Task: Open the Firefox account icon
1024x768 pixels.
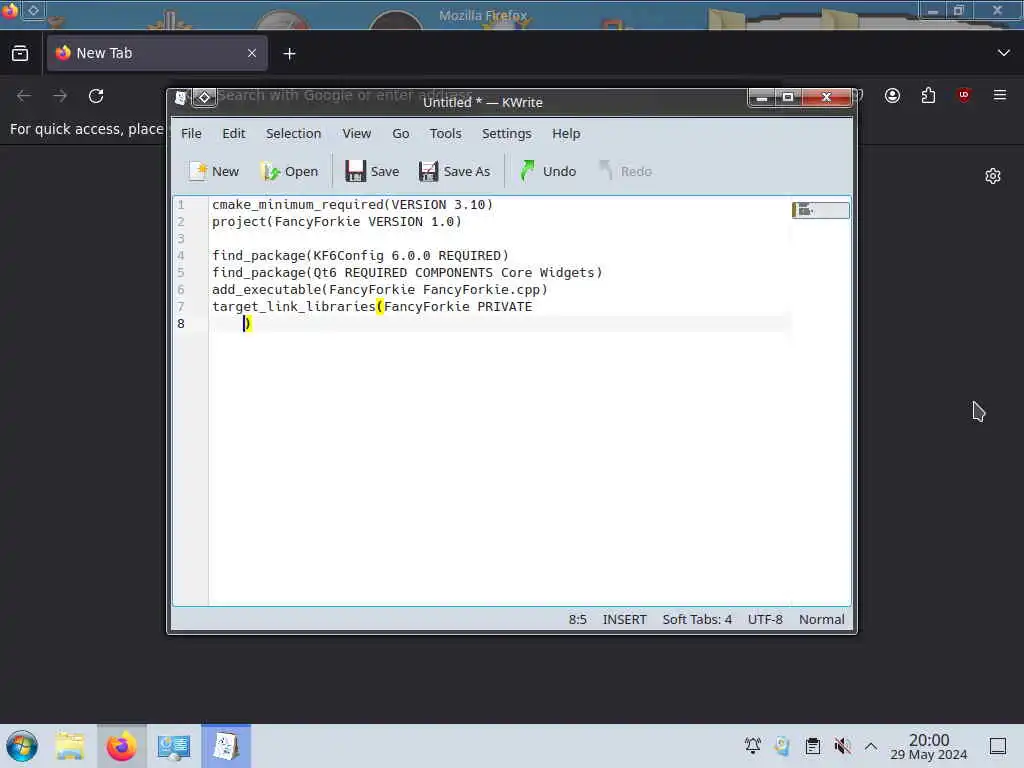Action: click(x=892, y=96)
